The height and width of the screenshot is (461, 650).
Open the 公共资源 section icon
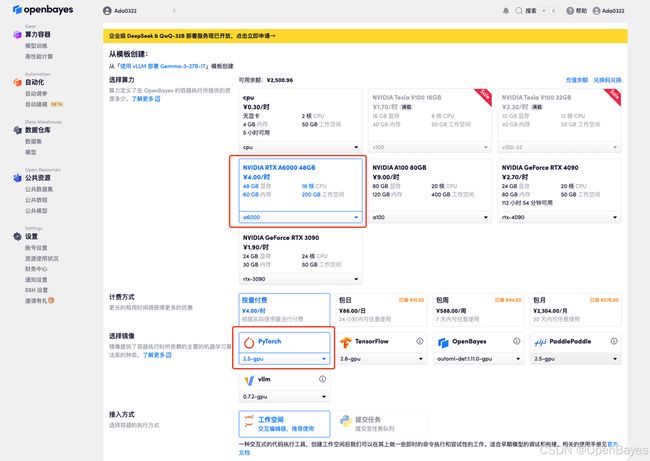[17, 177]
